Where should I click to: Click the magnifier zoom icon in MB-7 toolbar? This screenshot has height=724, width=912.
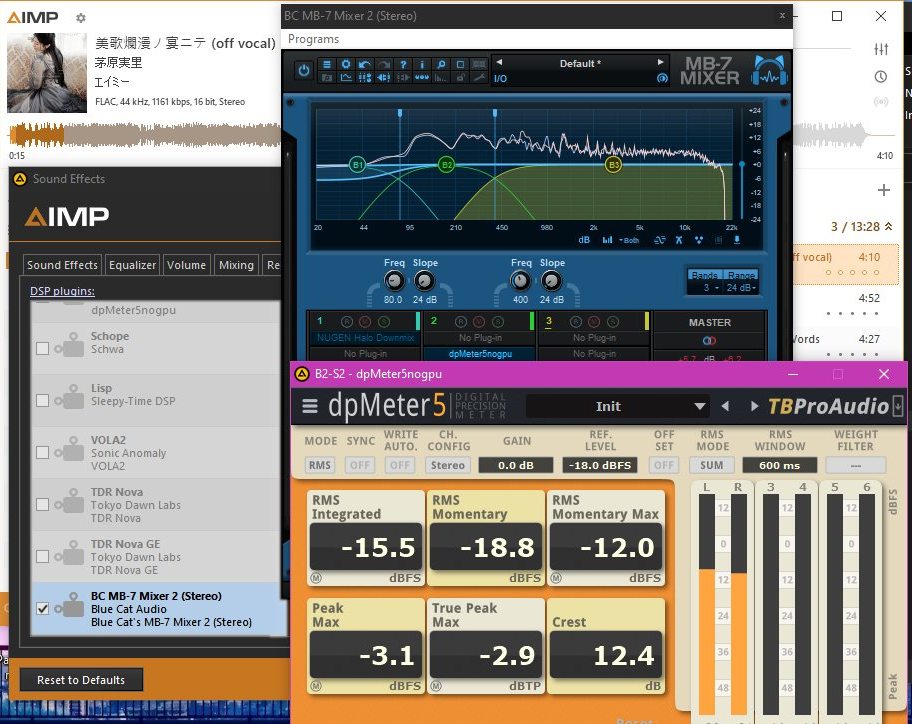[x=441, y=64]
